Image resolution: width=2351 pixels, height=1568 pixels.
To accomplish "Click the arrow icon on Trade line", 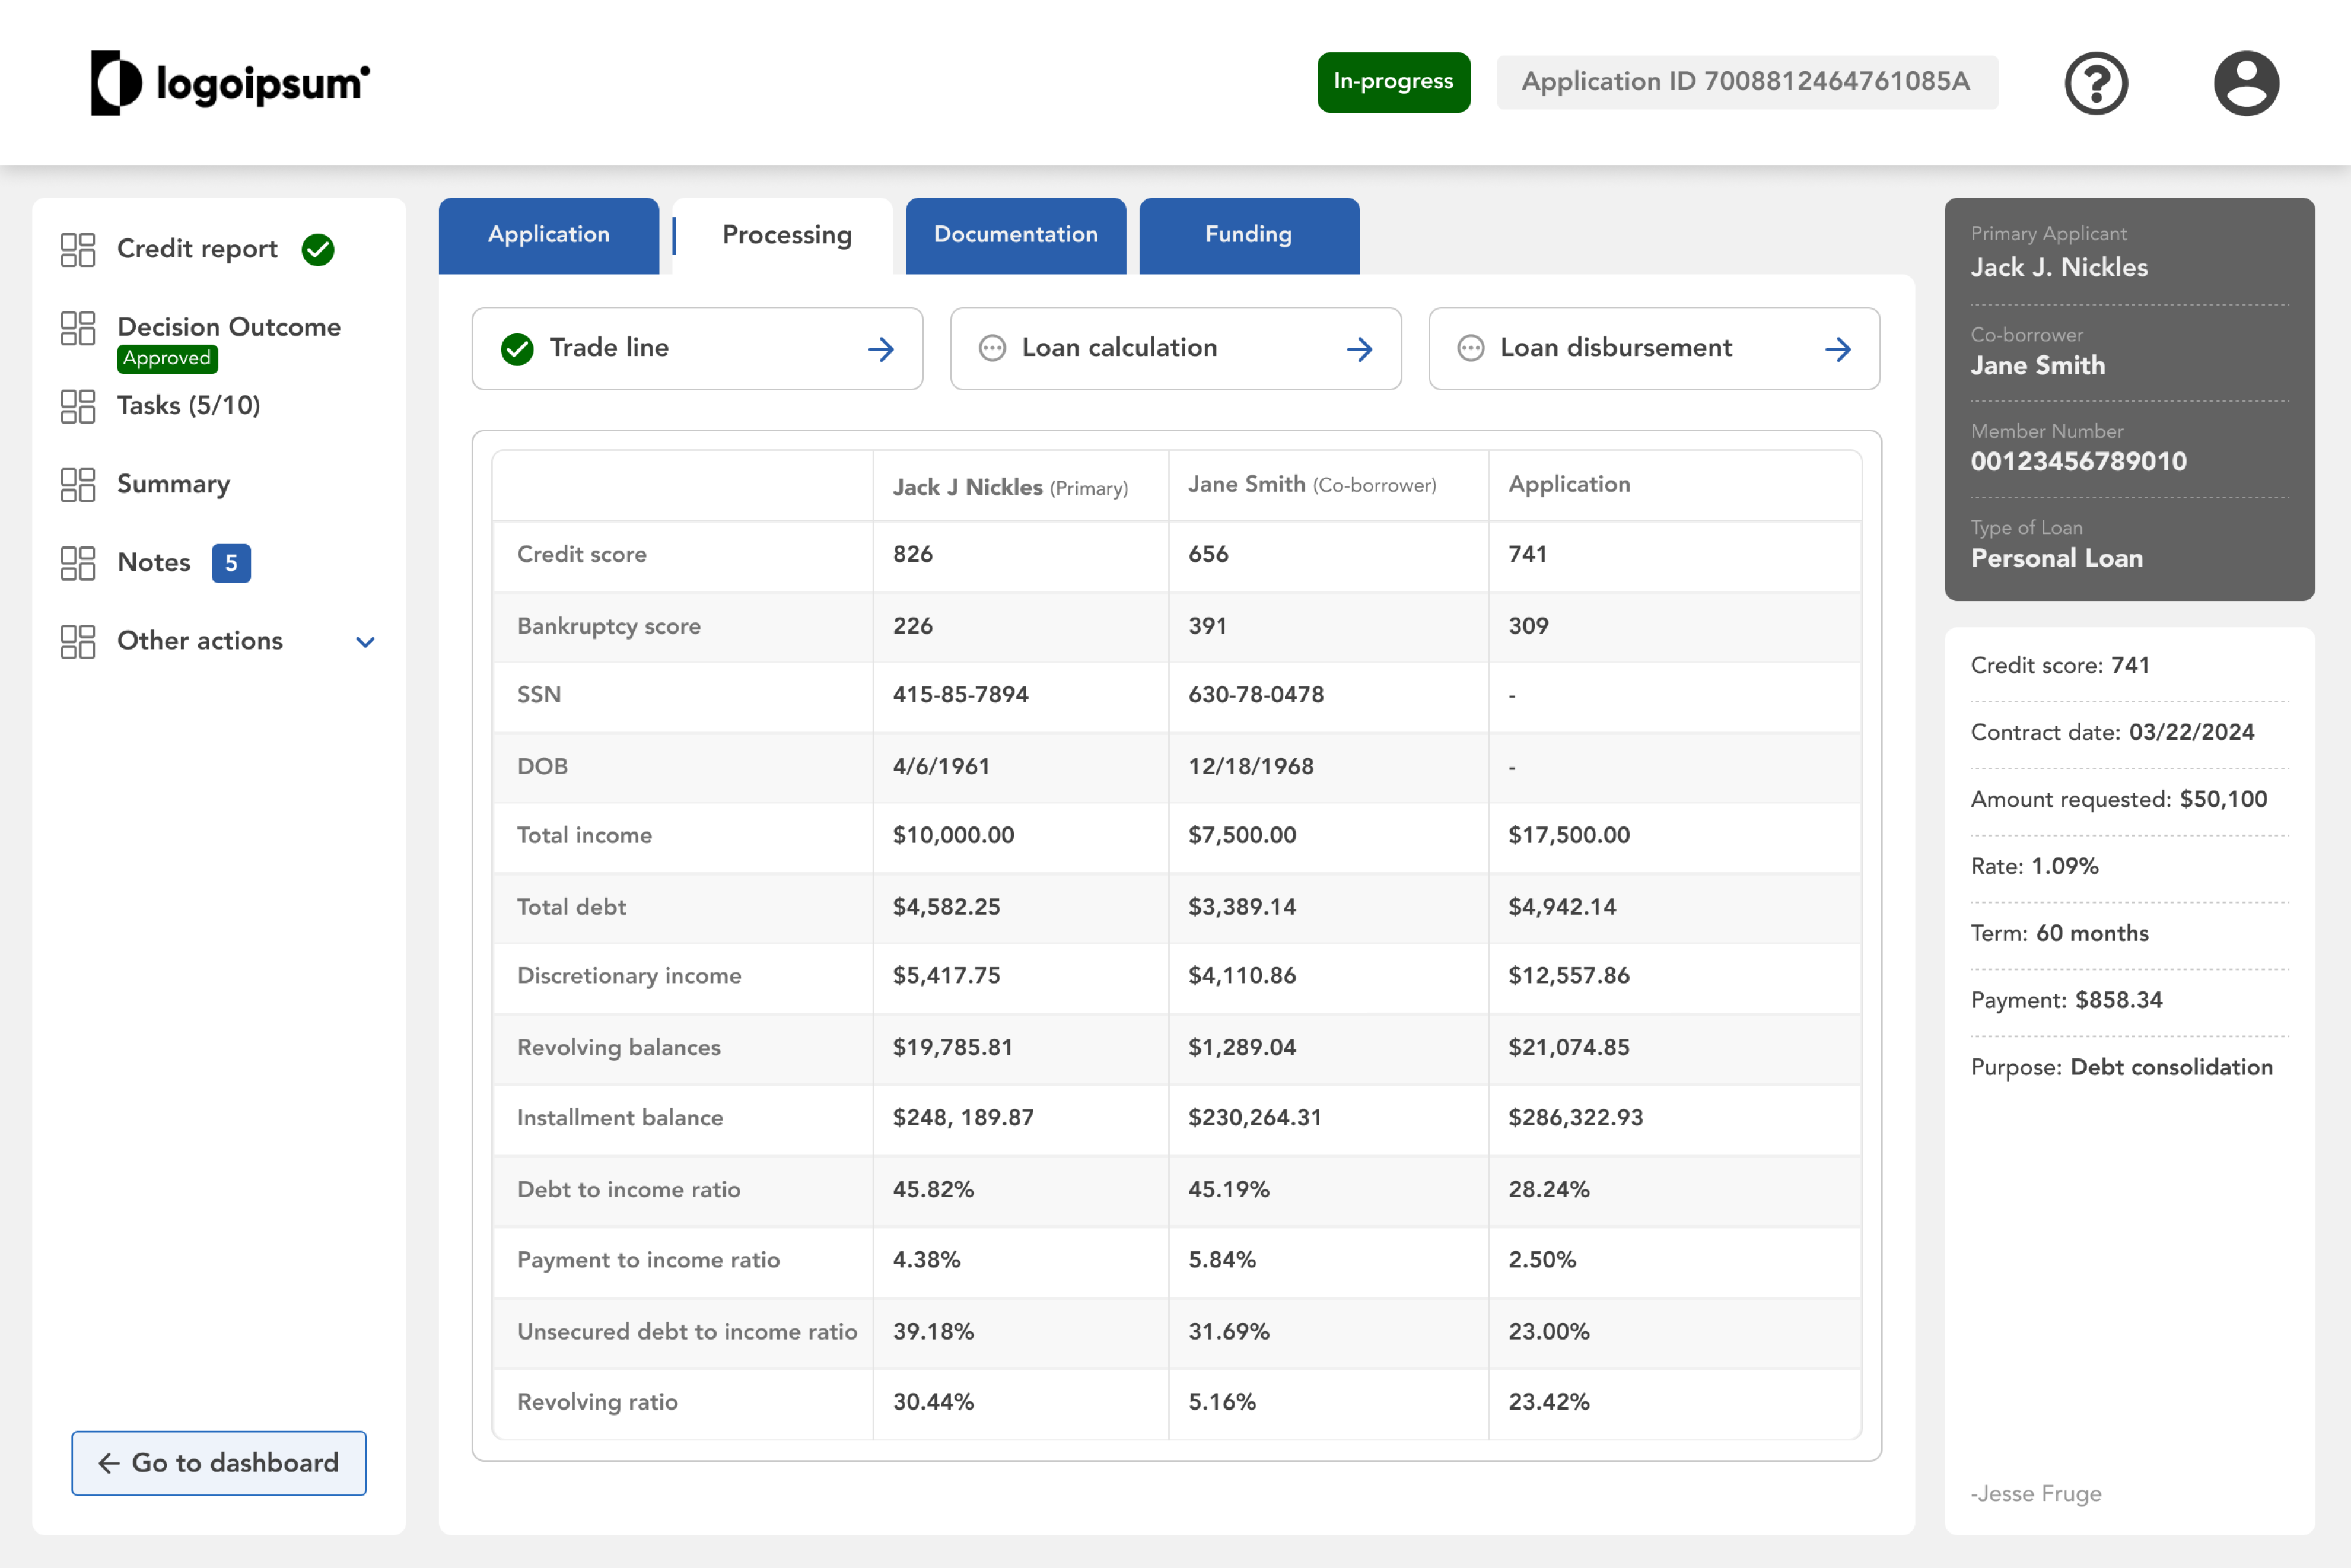I will pos(881,349).
